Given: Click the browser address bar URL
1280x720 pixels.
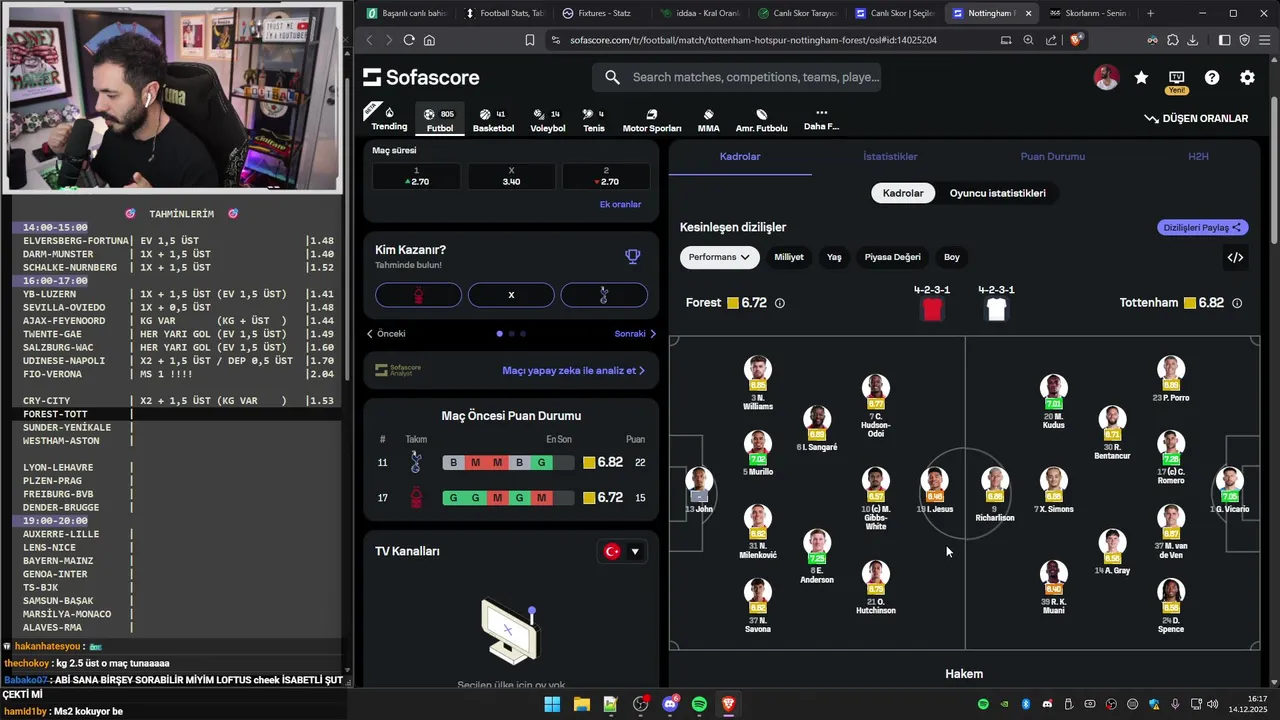Looking at the screenshot, I should (x=753, y=40).
